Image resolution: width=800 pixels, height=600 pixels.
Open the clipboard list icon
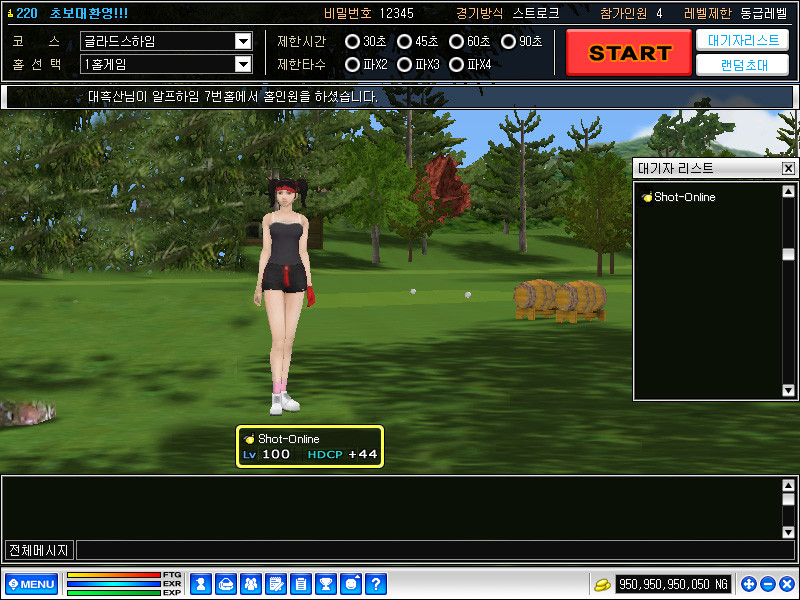coord(301,584)
